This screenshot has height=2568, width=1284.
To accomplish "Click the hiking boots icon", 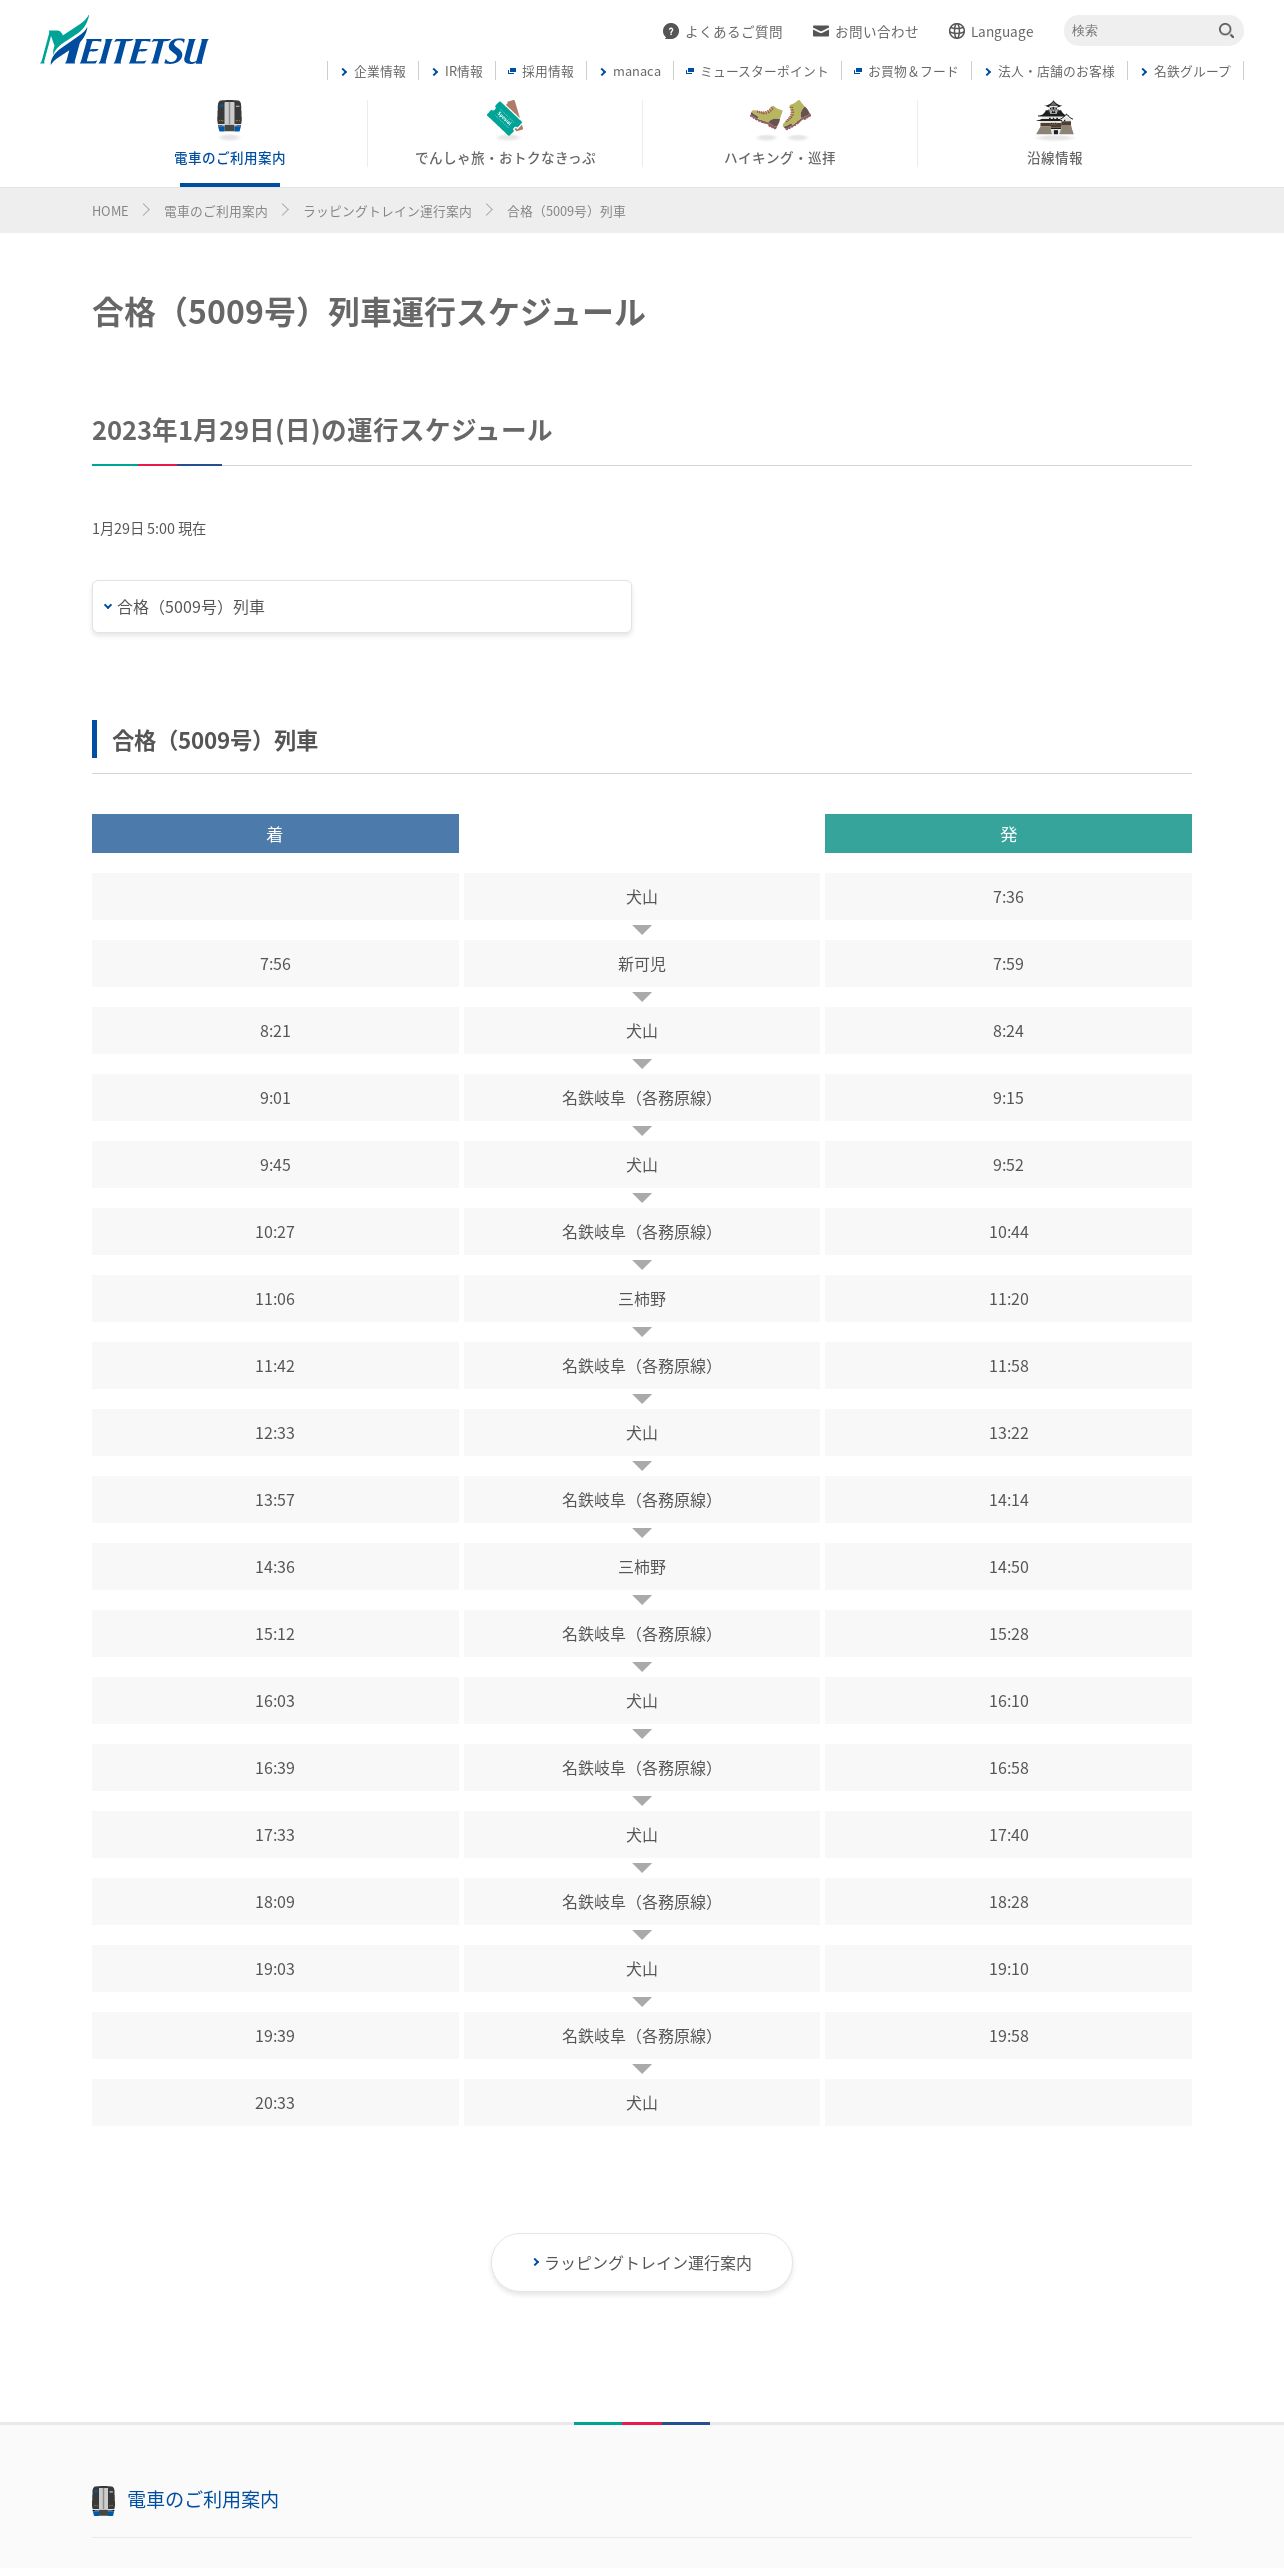I will pyautogui.click(x=780, y=117).
